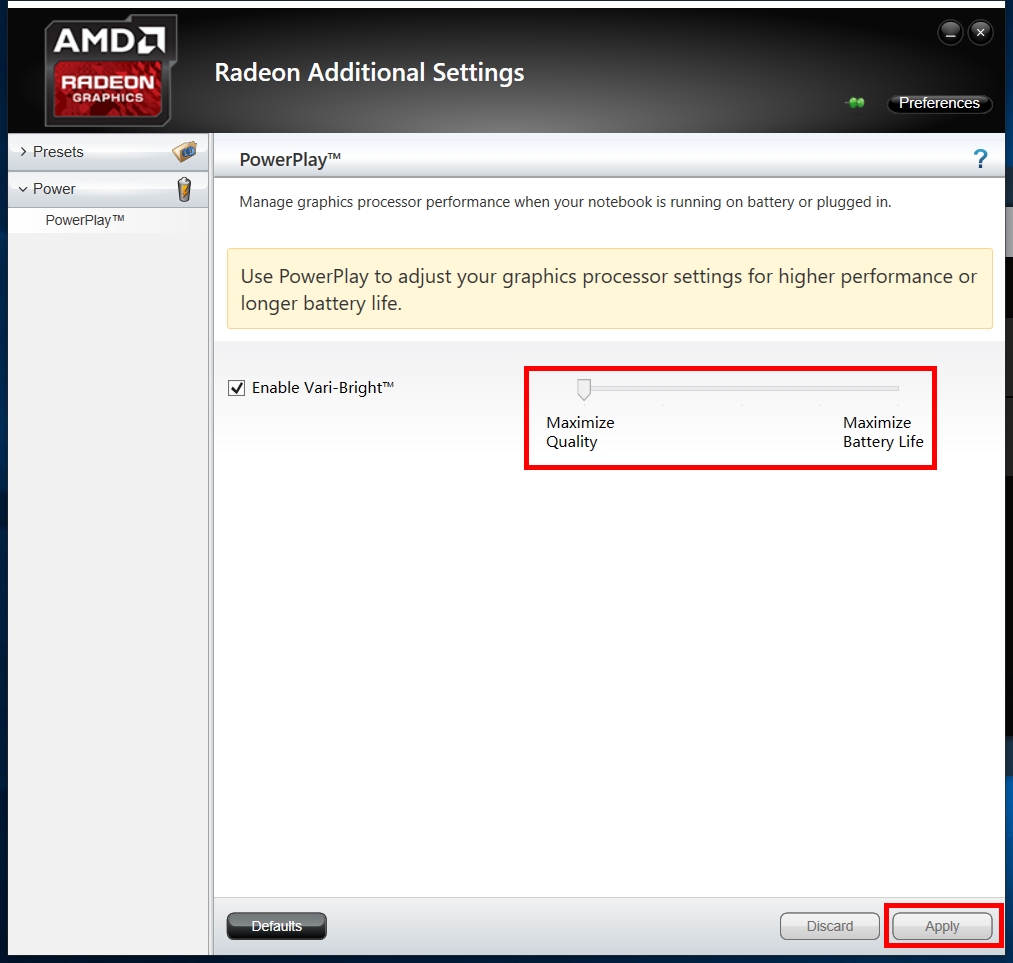1013x963 pixels.
Task: Click the Vari-Bright slider thumb
Action: pos(584,389)
